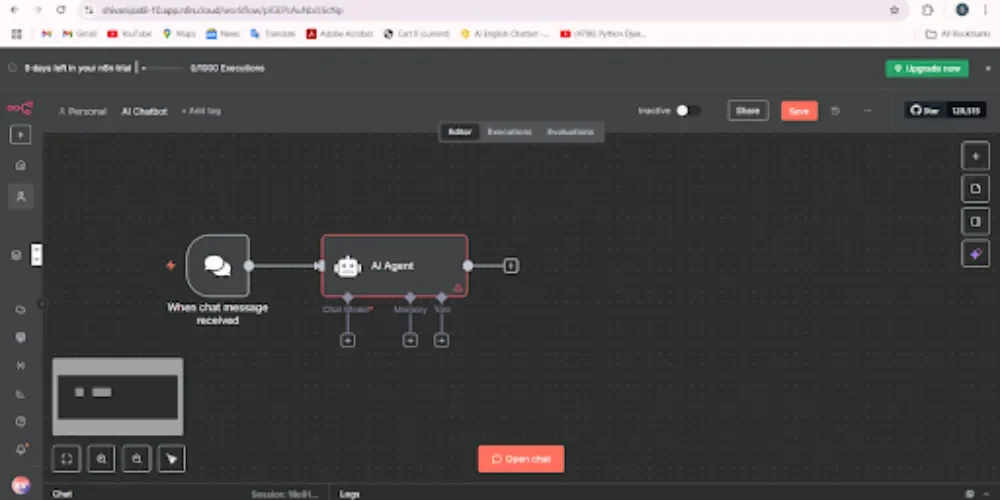Toggle the workflow Inactive switch

click(x=687, y=111)
